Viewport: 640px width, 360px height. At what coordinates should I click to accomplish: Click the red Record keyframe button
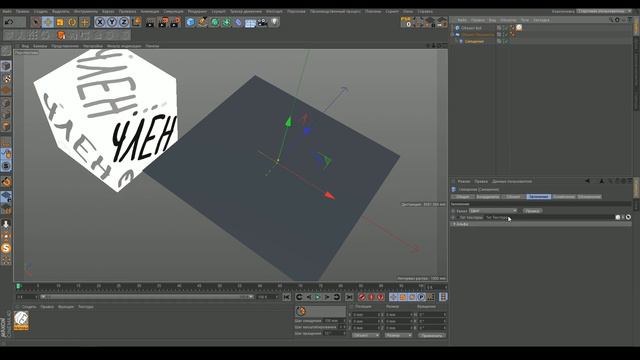coord(362,297)
